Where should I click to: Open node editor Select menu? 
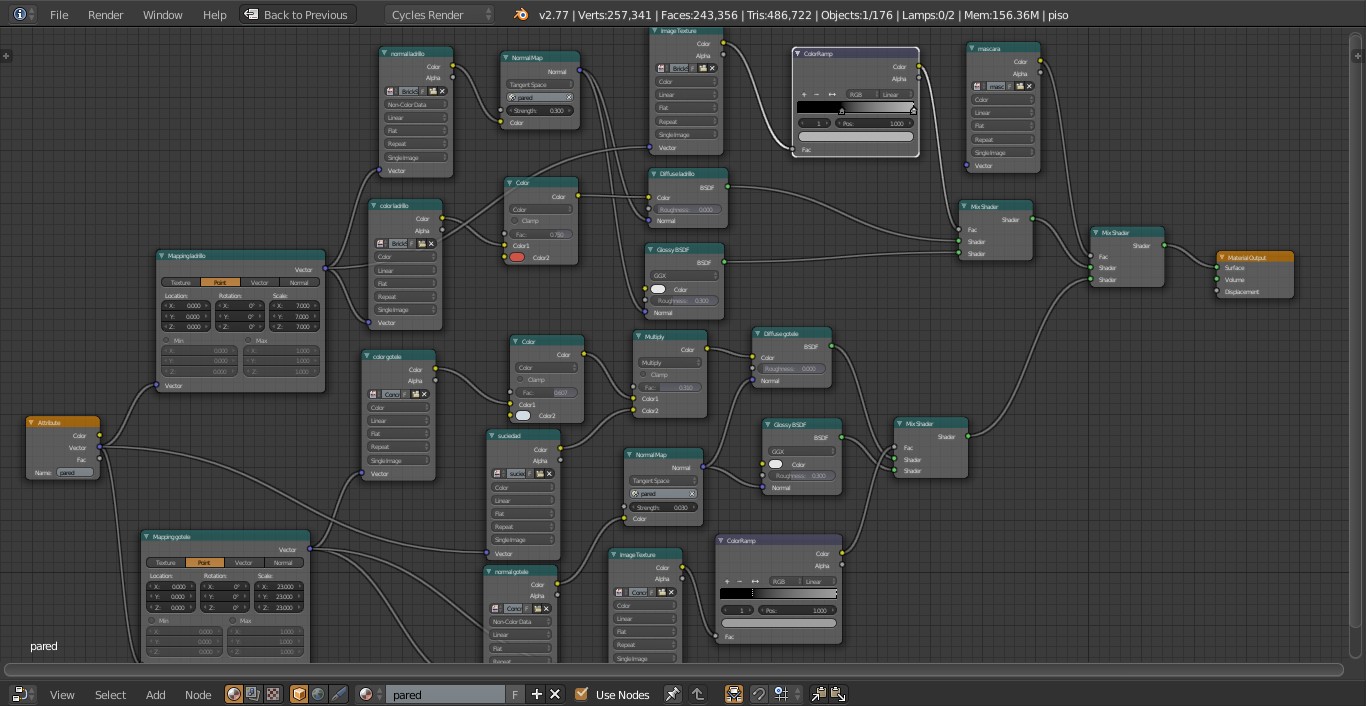click(110, 694)
